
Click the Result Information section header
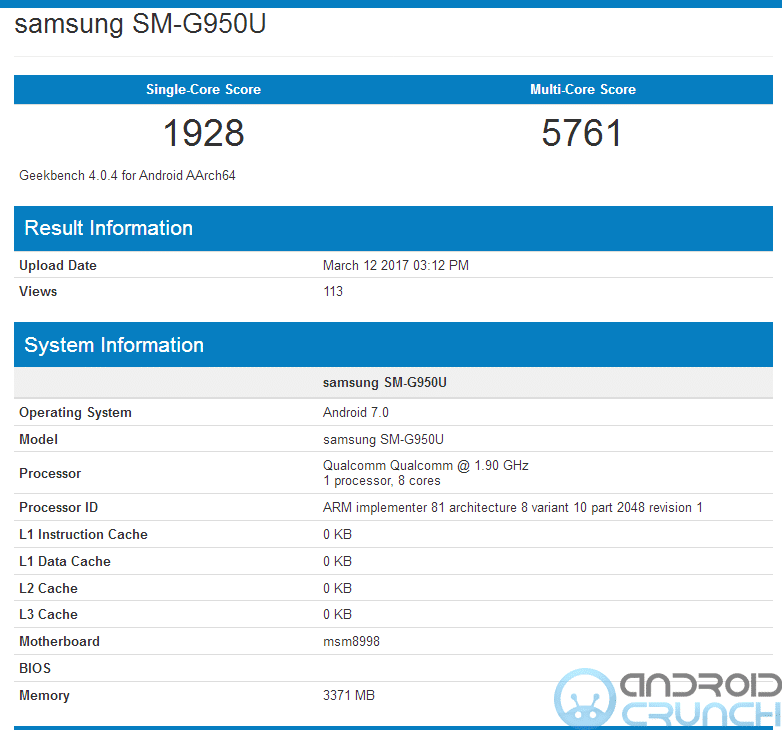(108, 228)
